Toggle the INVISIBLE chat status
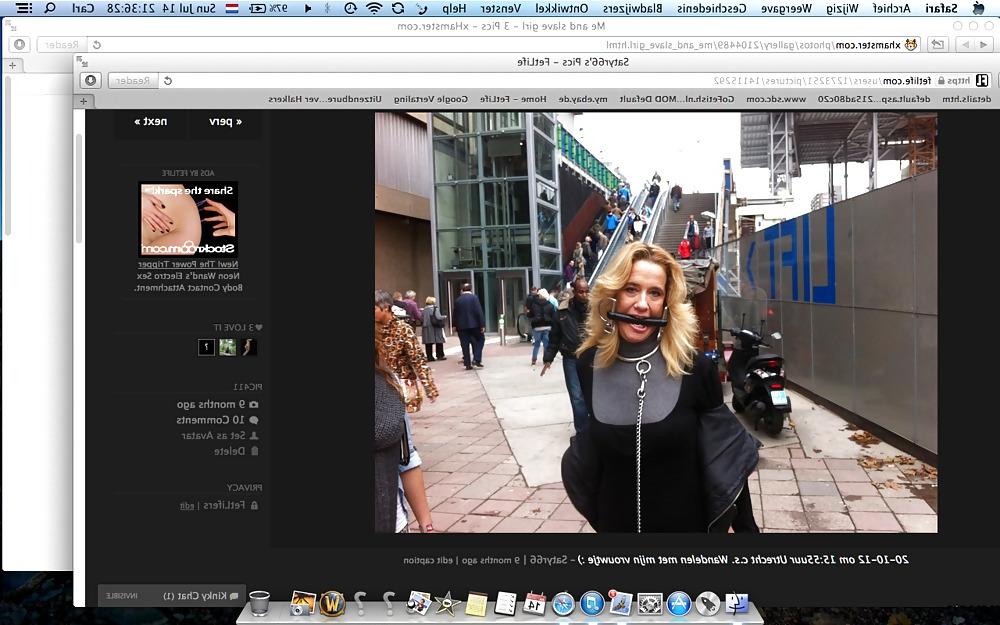This screenshot has height=625, width=1000. pos(121,596)
